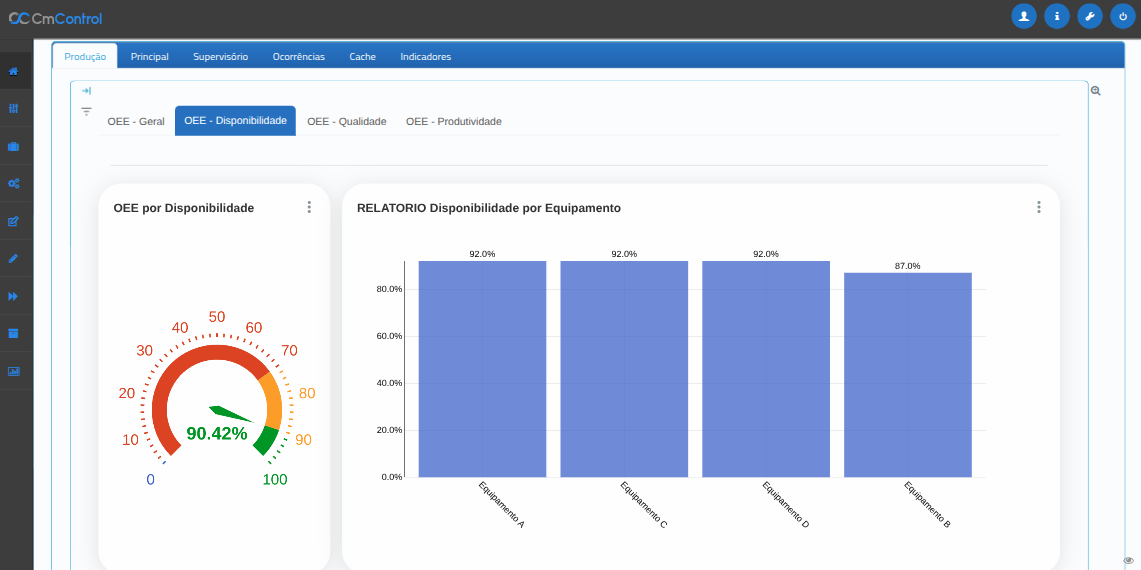Open the bar chart icon in the sidebar

14,371
